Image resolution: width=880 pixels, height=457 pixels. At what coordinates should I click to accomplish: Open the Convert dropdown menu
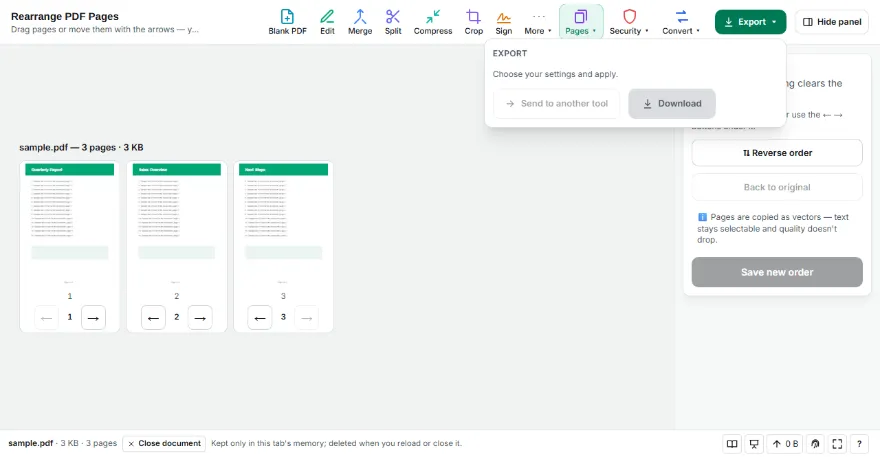point(681,22)
